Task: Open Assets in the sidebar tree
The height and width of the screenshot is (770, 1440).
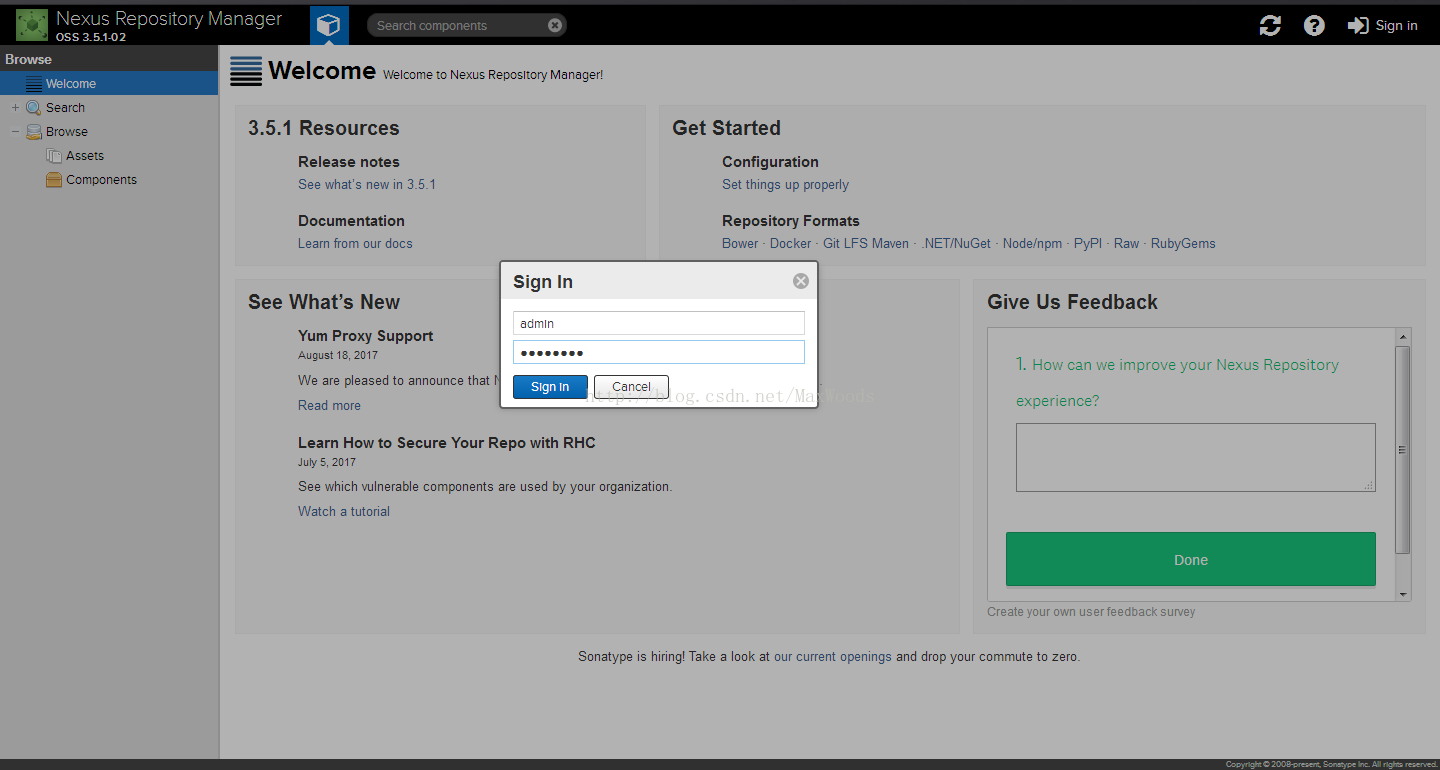Action: pos(85,156)
